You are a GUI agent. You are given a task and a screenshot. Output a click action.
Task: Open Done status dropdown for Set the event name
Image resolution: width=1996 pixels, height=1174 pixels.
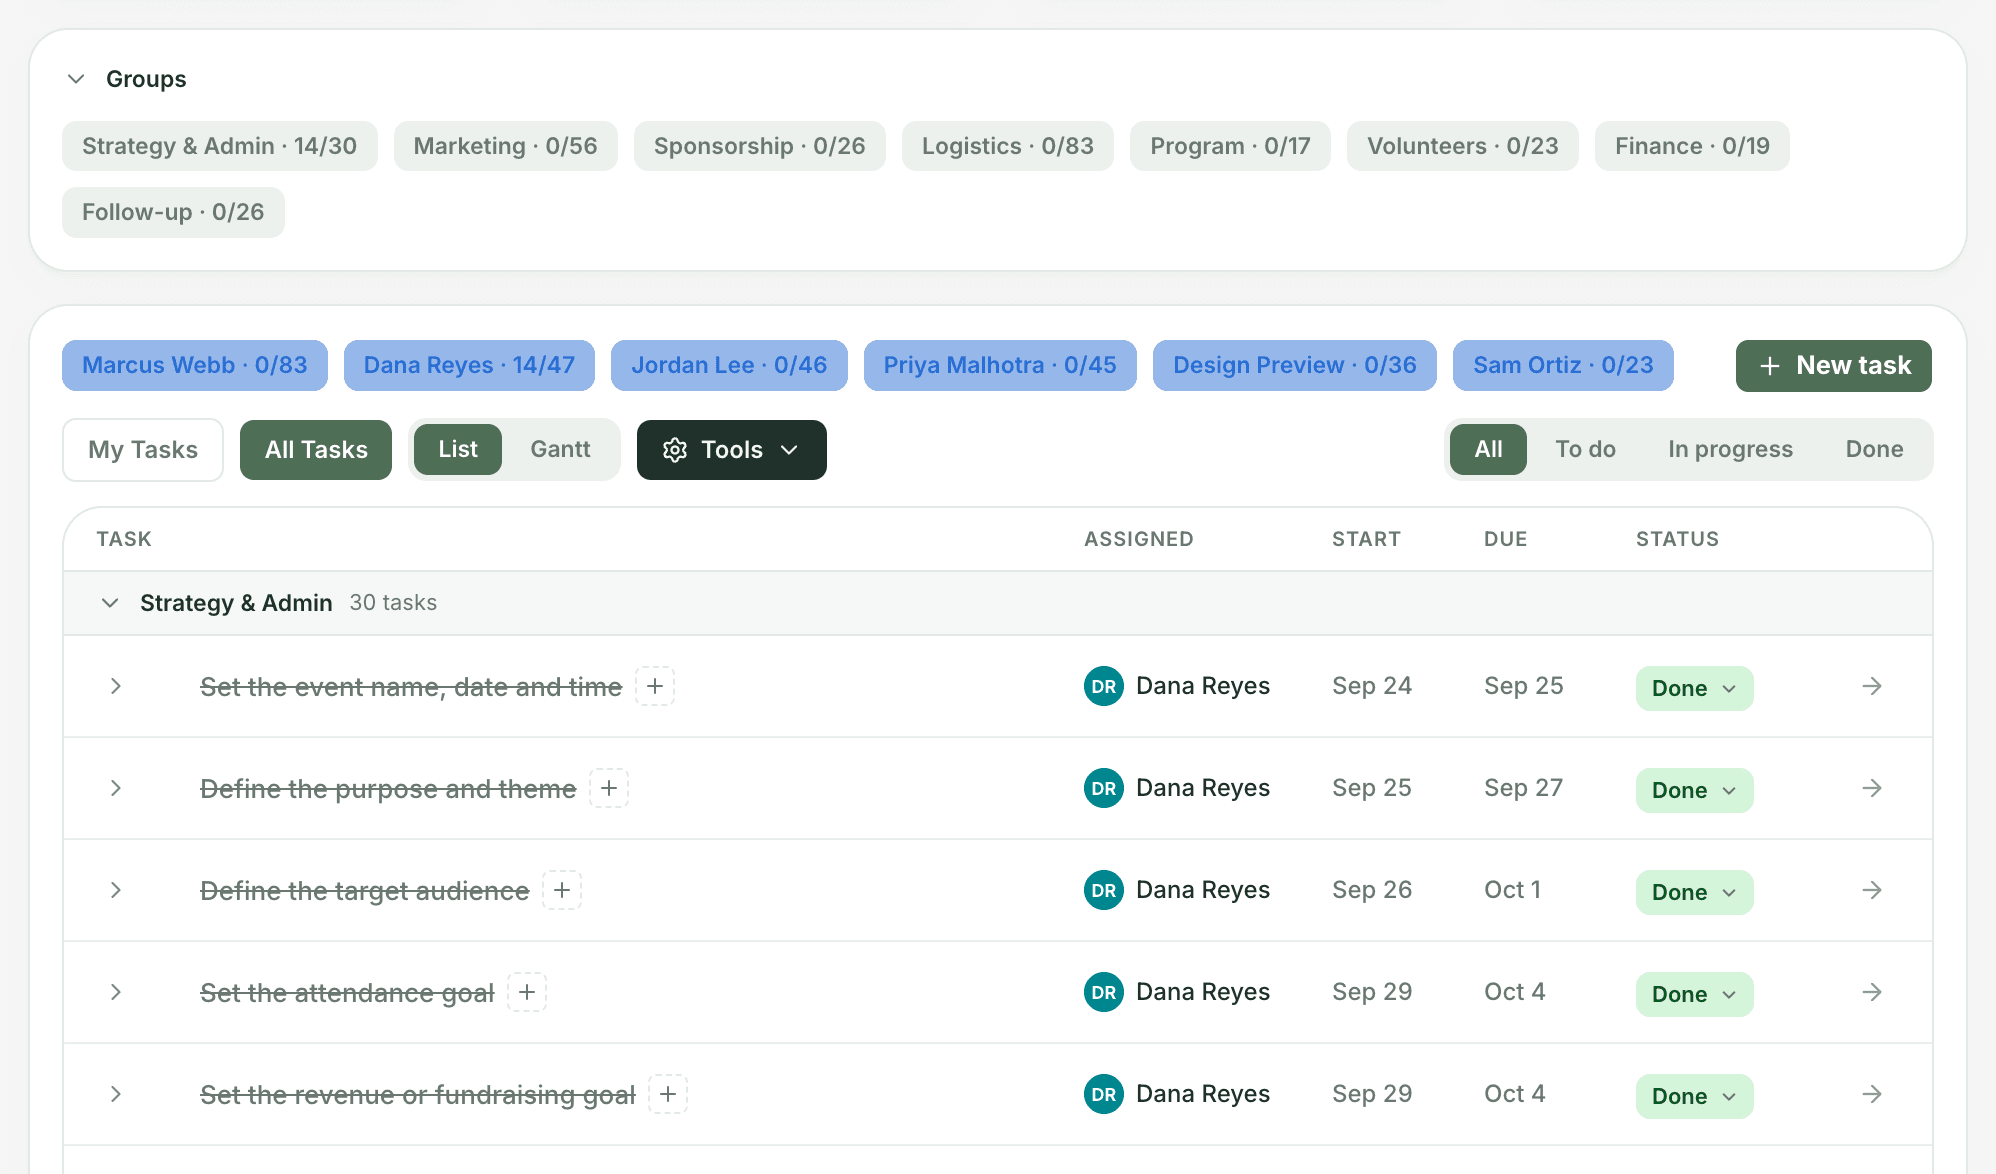tap(1694, 688)
